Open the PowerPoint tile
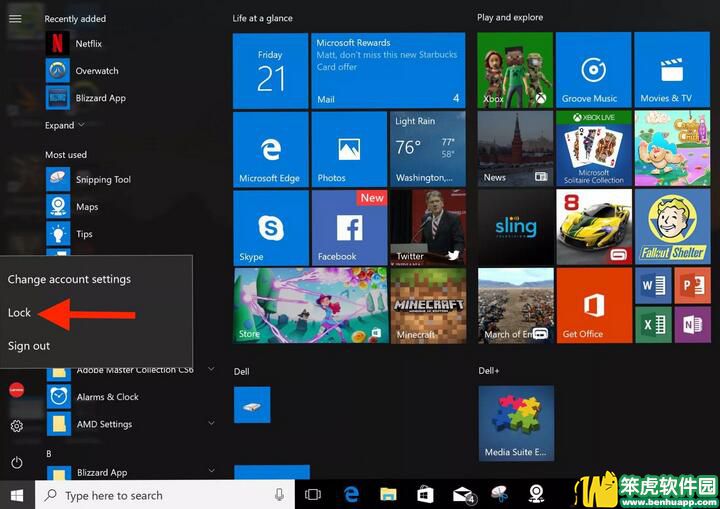The image size is (720, 509). [x=693, y=286]
